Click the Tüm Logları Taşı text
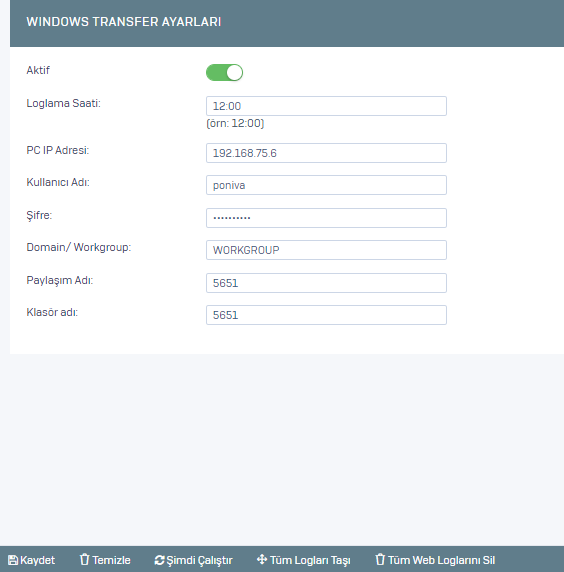This screenshot has width=564, height=572. coord(310,560)
